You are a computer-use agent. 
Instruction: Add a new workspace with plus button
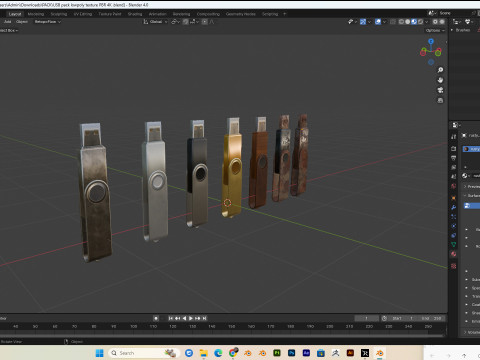click(284, 14)
